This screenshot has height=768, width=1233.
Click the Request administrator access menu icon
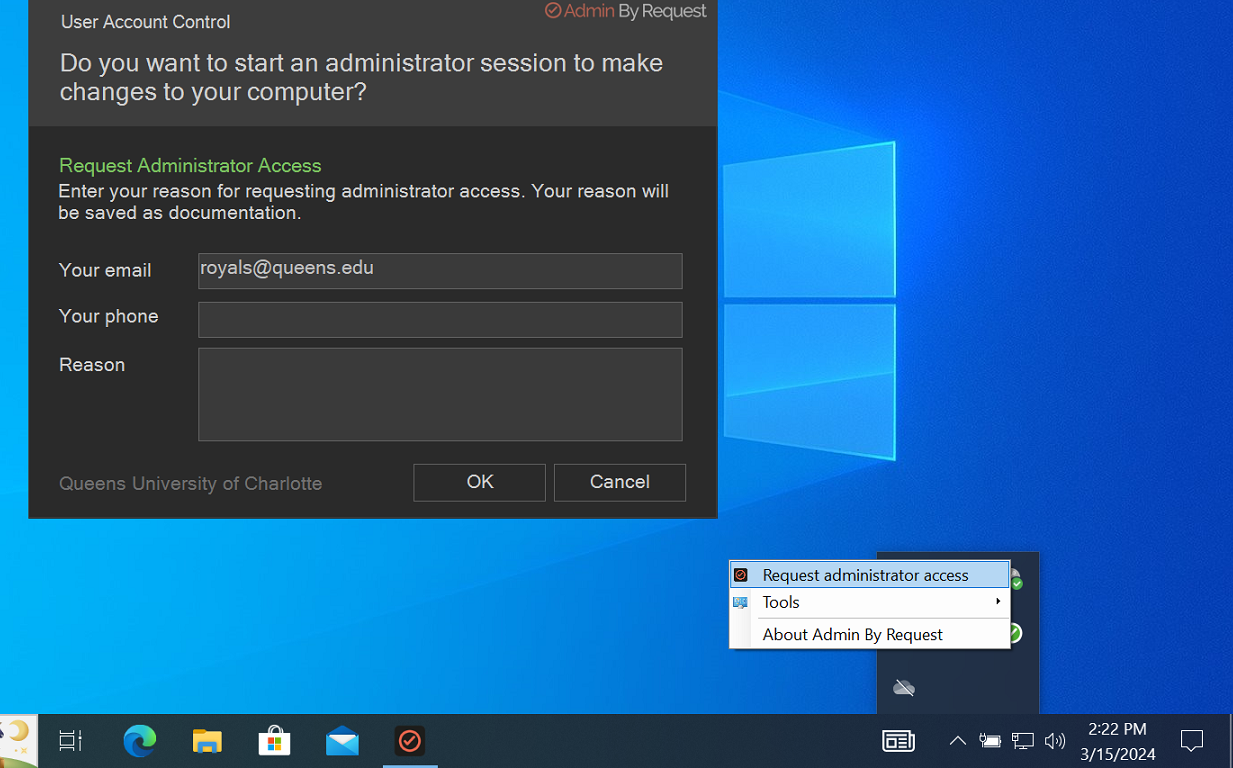741,575
